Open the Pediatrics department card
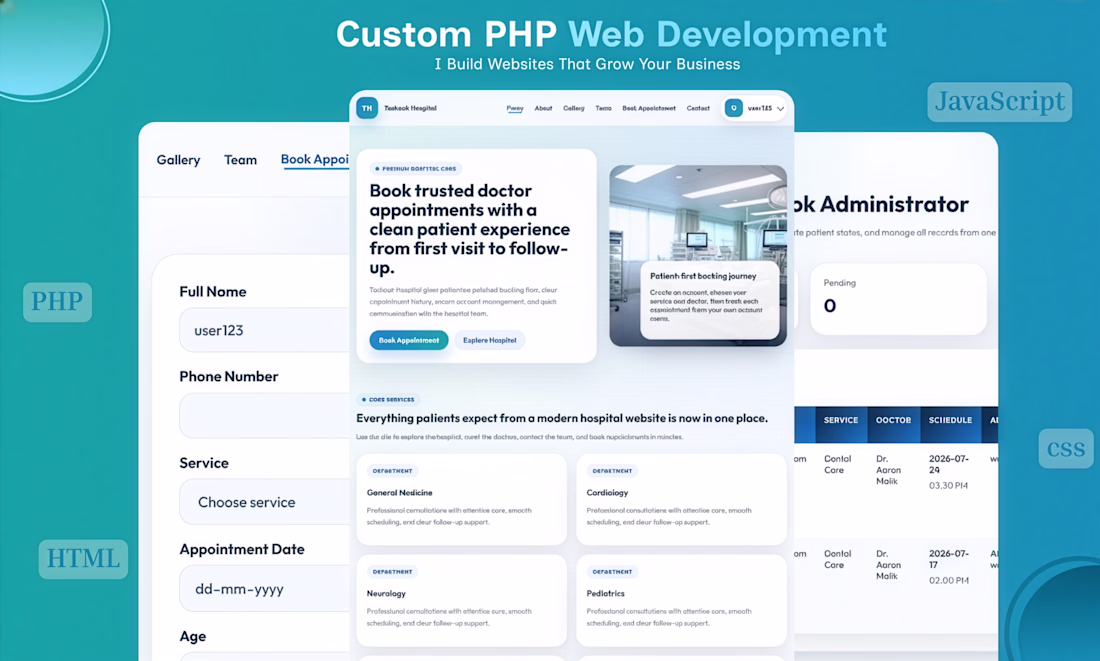The image size is (1100, 661). pos(681,601)
